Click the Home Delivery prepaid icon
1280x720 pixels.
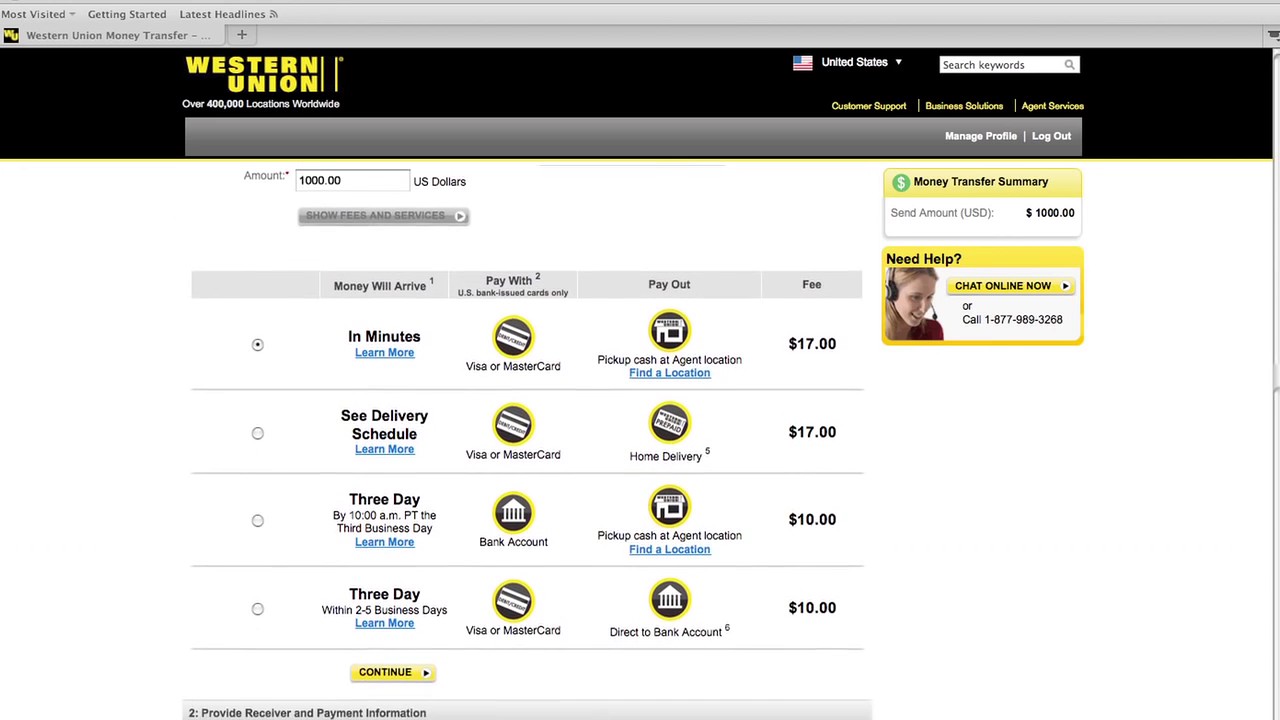(x=669, y=423)
